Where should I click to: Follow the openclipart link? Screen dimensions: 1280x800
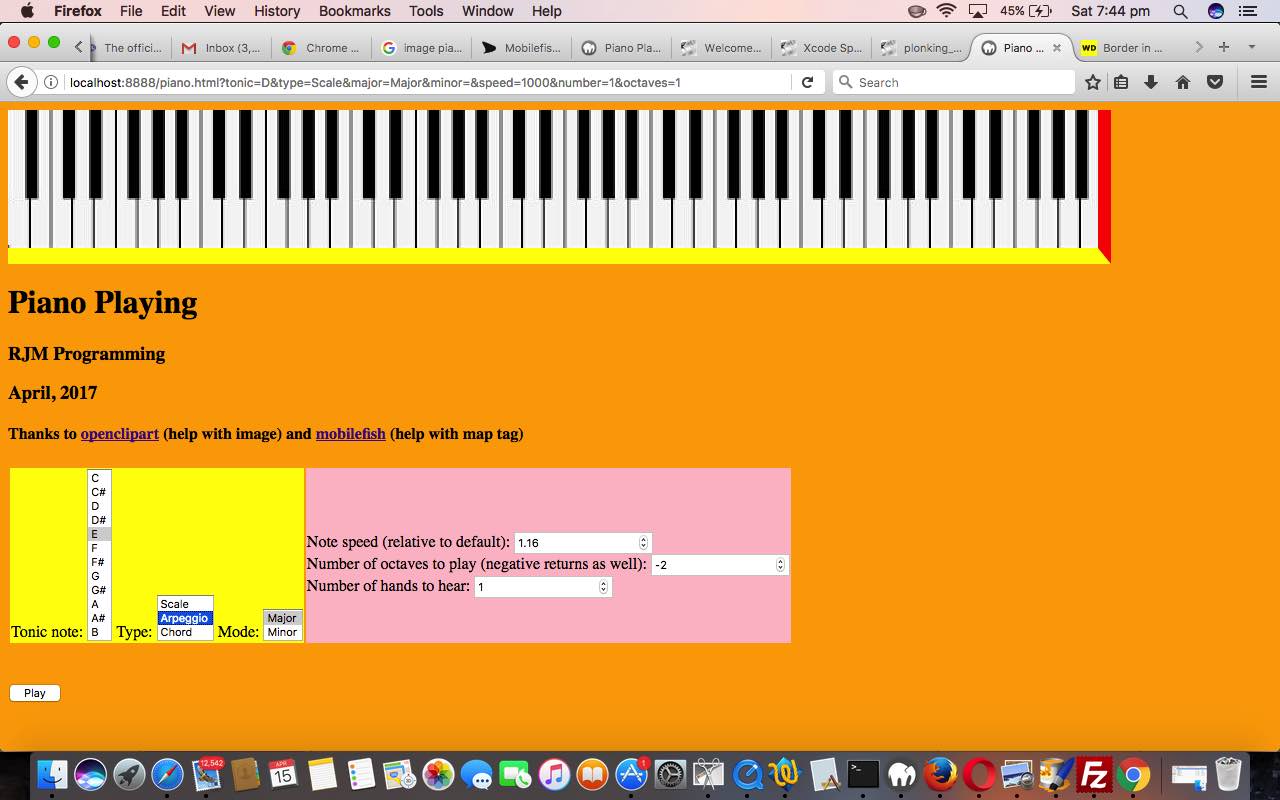[119, 434]
